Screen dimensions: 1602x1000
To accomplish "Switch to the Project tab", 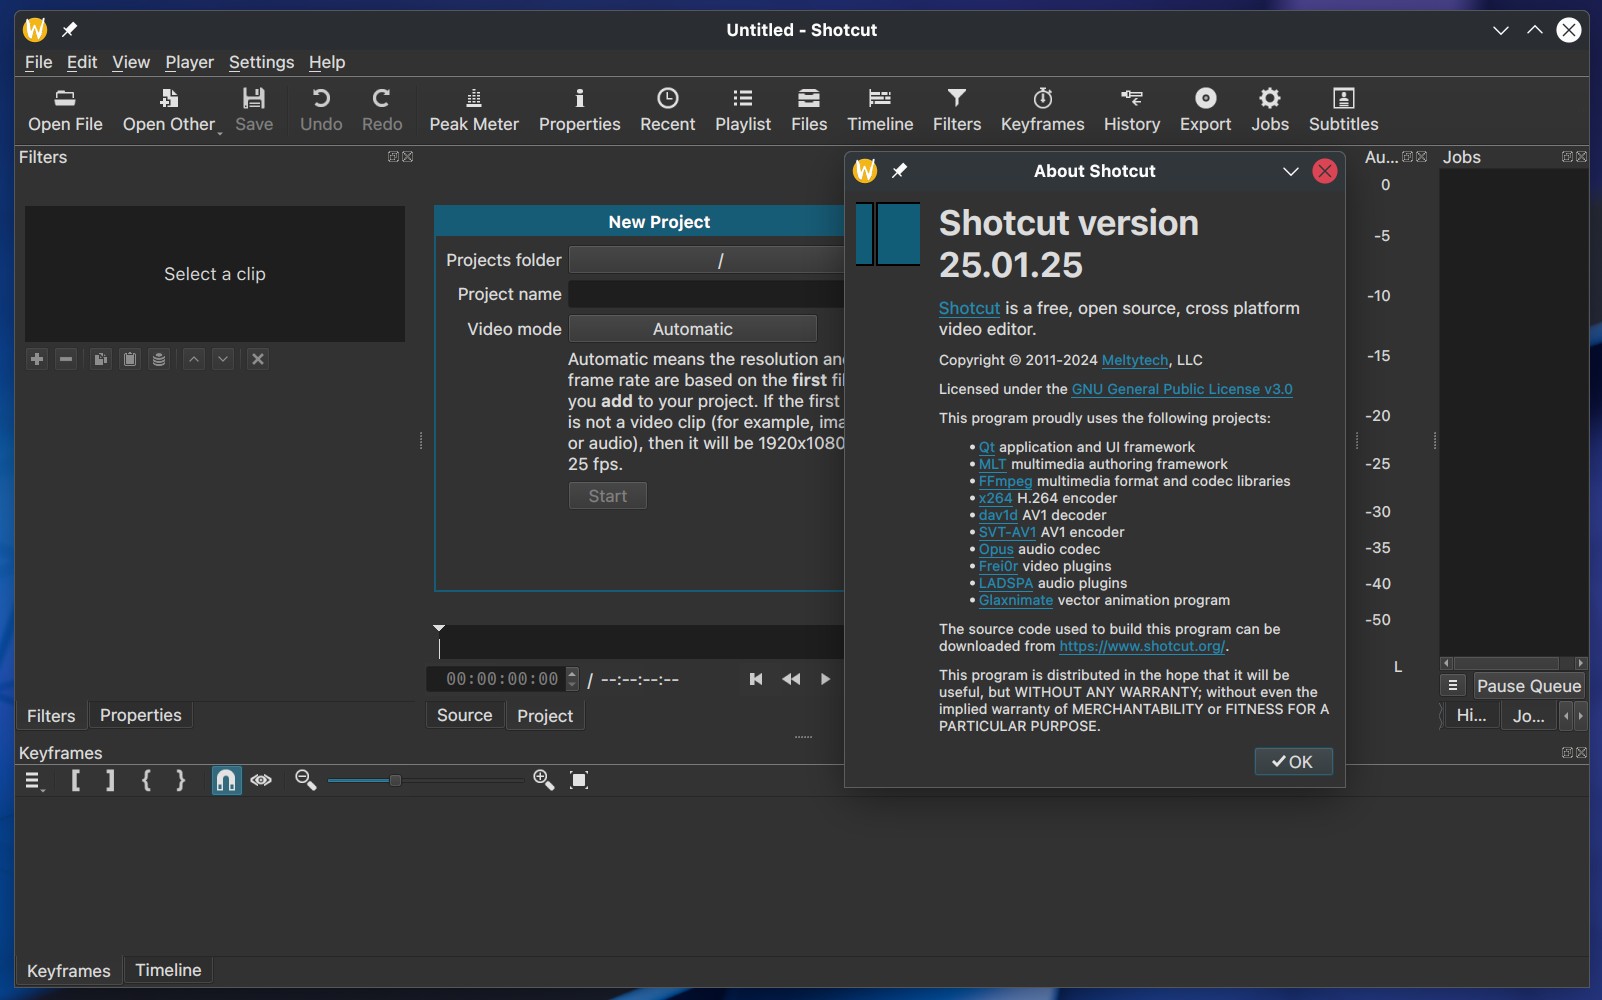I will click(545, 716).
